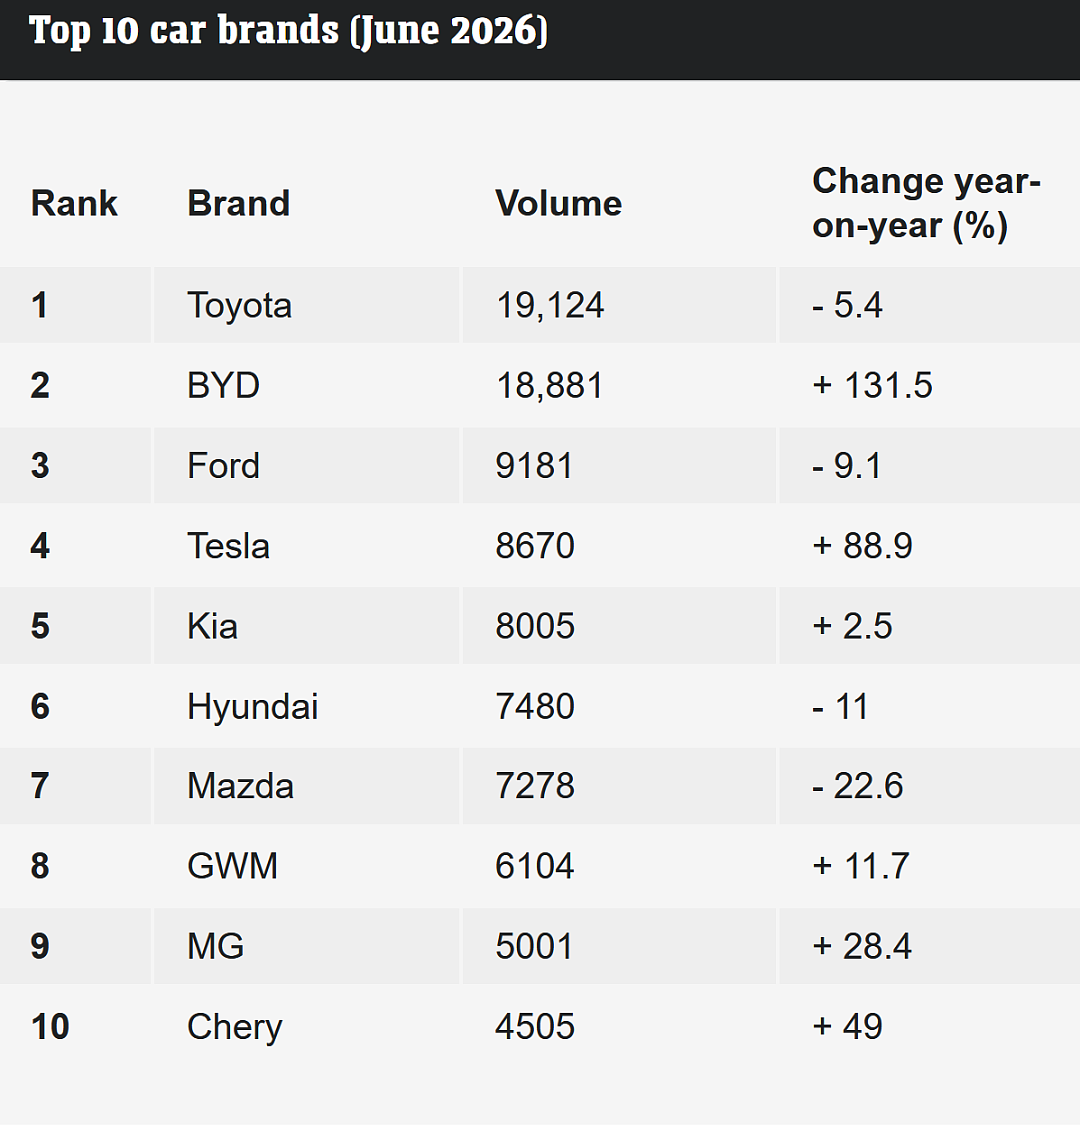Select the 'Change year-on-year (%)' header
Viewport: 1080px width, 1131px height.
pyautogui.click(x=926, y=203)
